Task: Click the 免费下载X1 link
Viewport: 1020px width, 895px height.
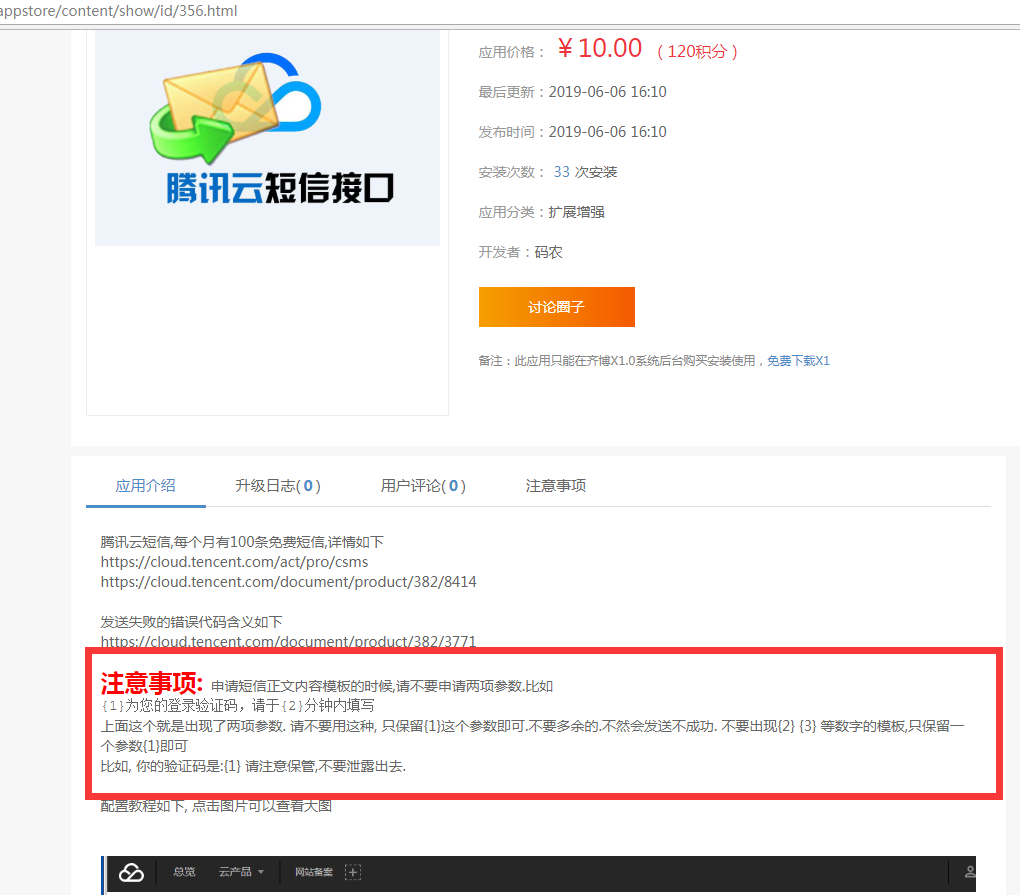Action: coord(798,361)
